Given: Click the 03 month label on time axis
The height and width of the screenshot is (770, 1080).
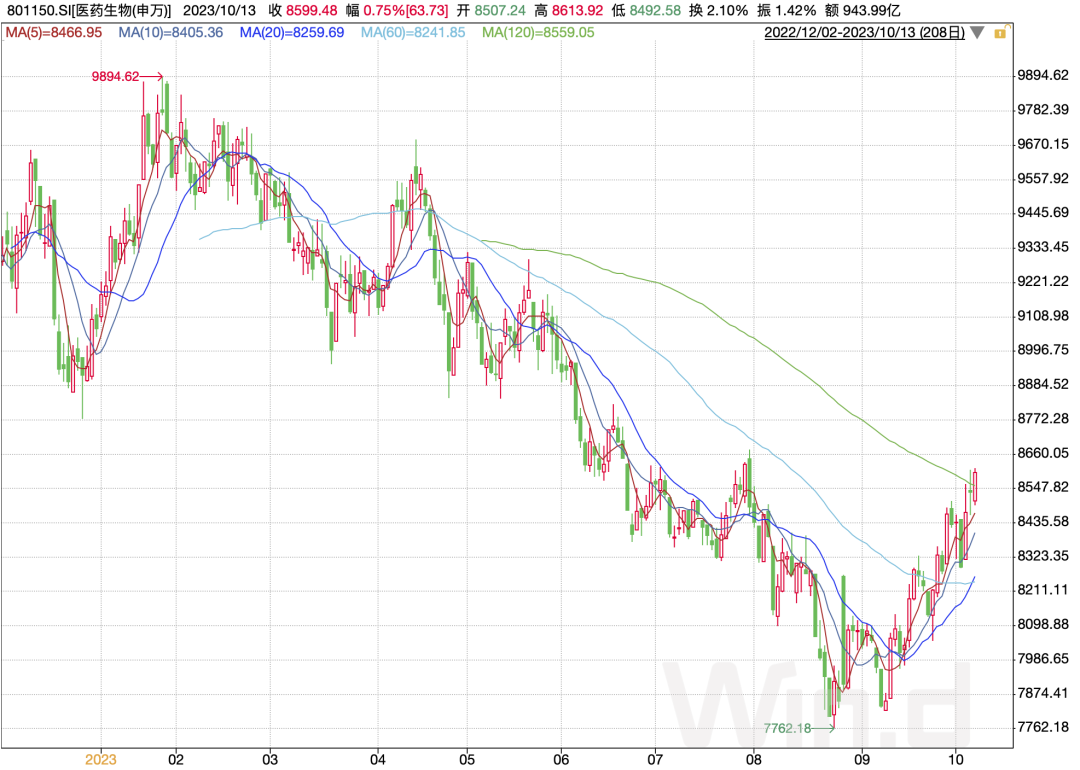Looking at the screenshot, I should [x=270, y=760].
